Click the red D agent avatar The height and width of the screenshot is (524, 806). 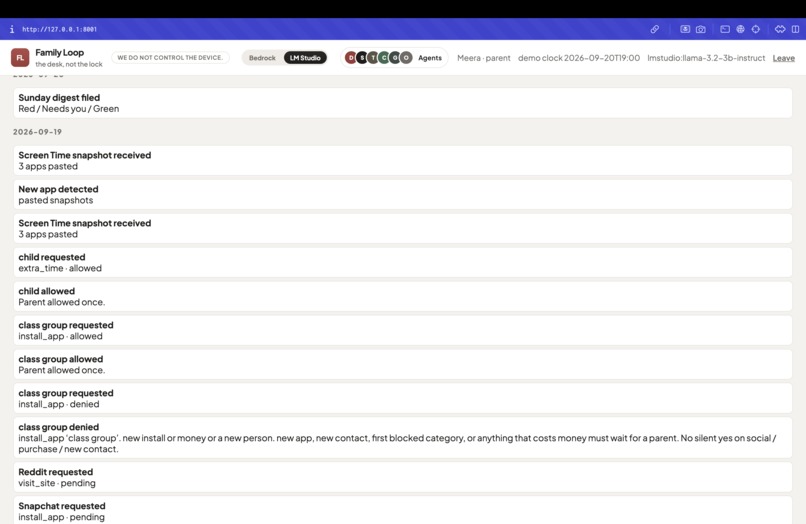[351, 58]
